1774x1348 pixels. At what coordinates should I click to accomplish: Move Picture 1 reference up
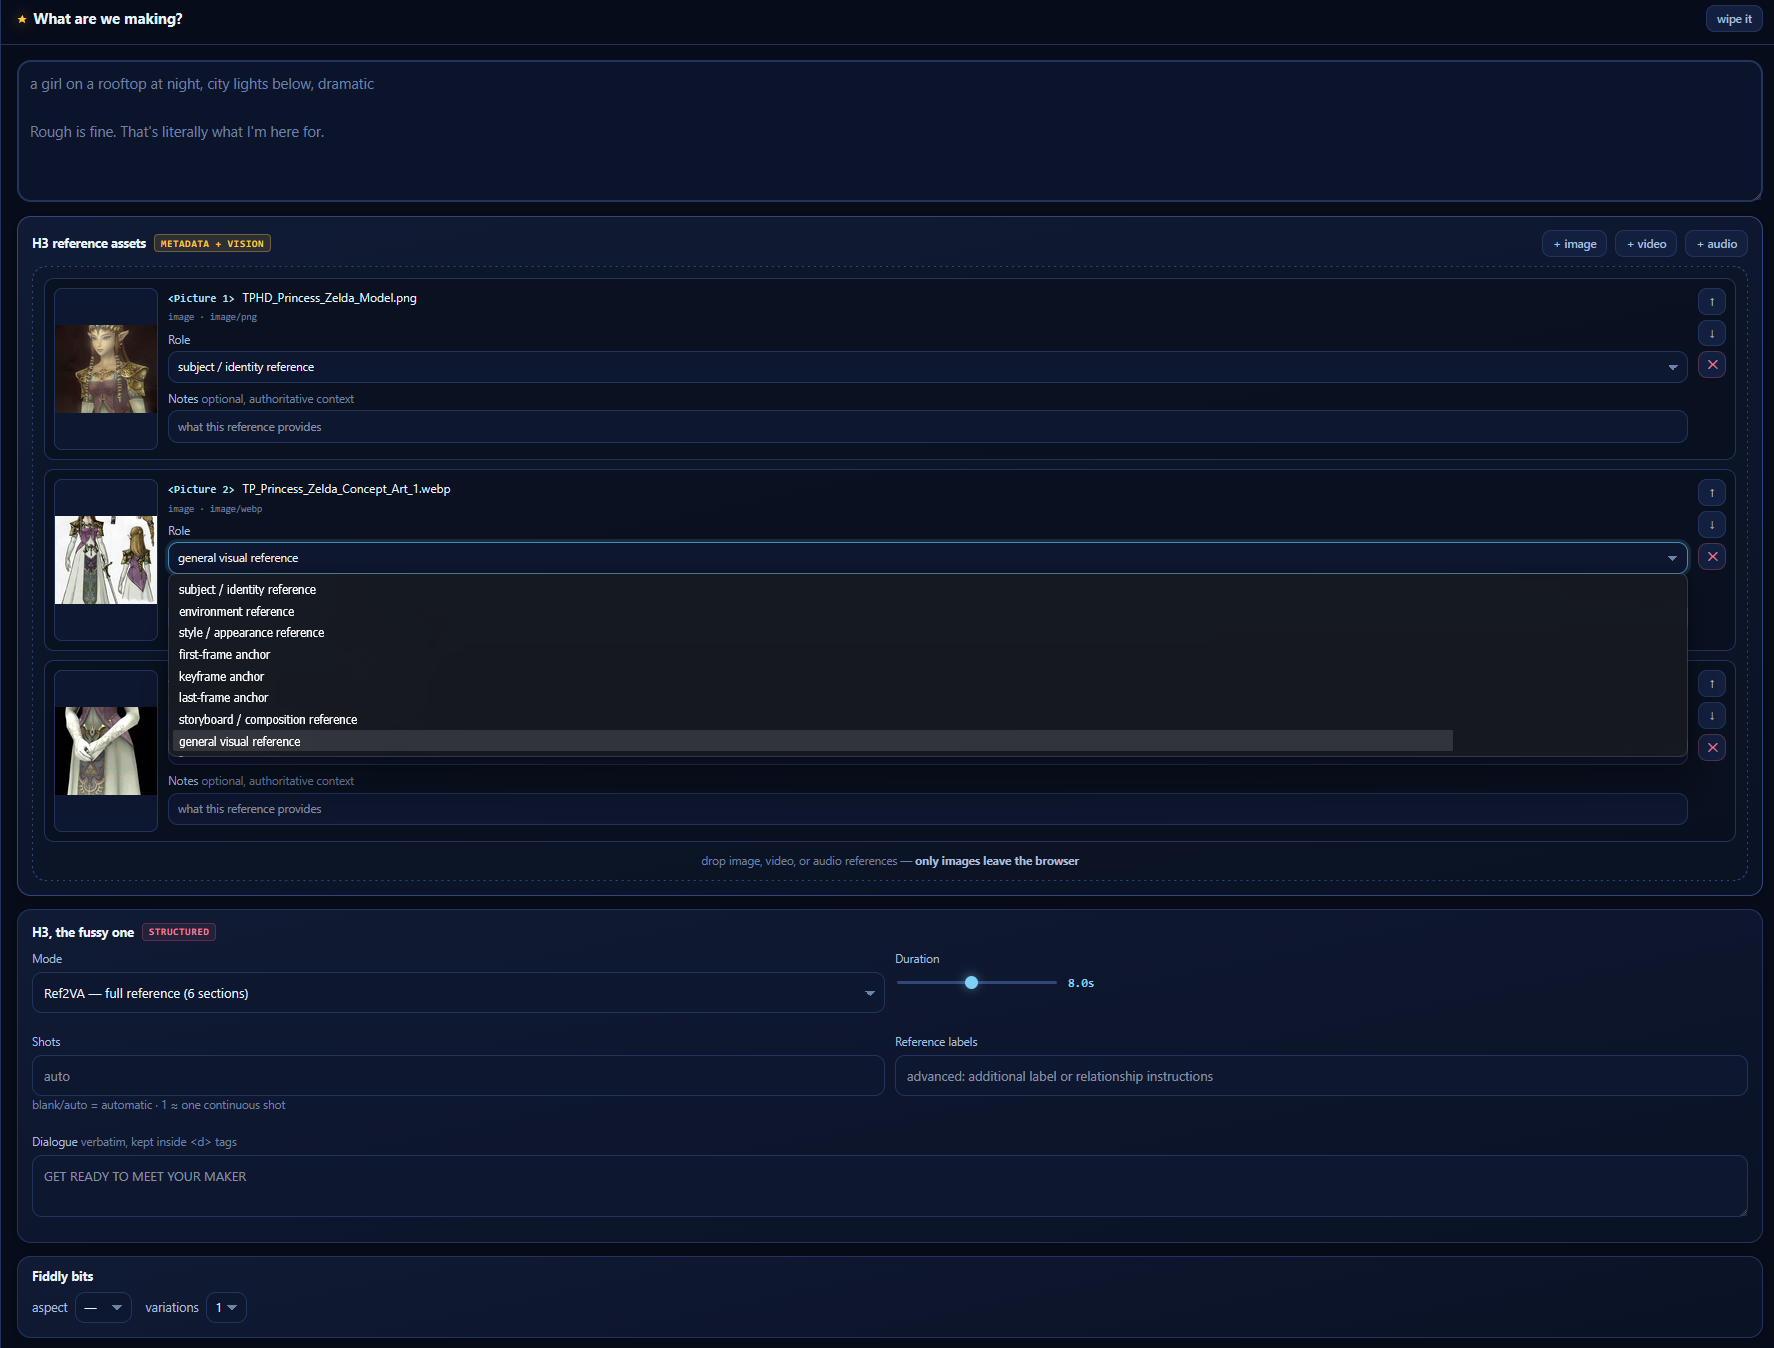click(x=1711, y=301)
